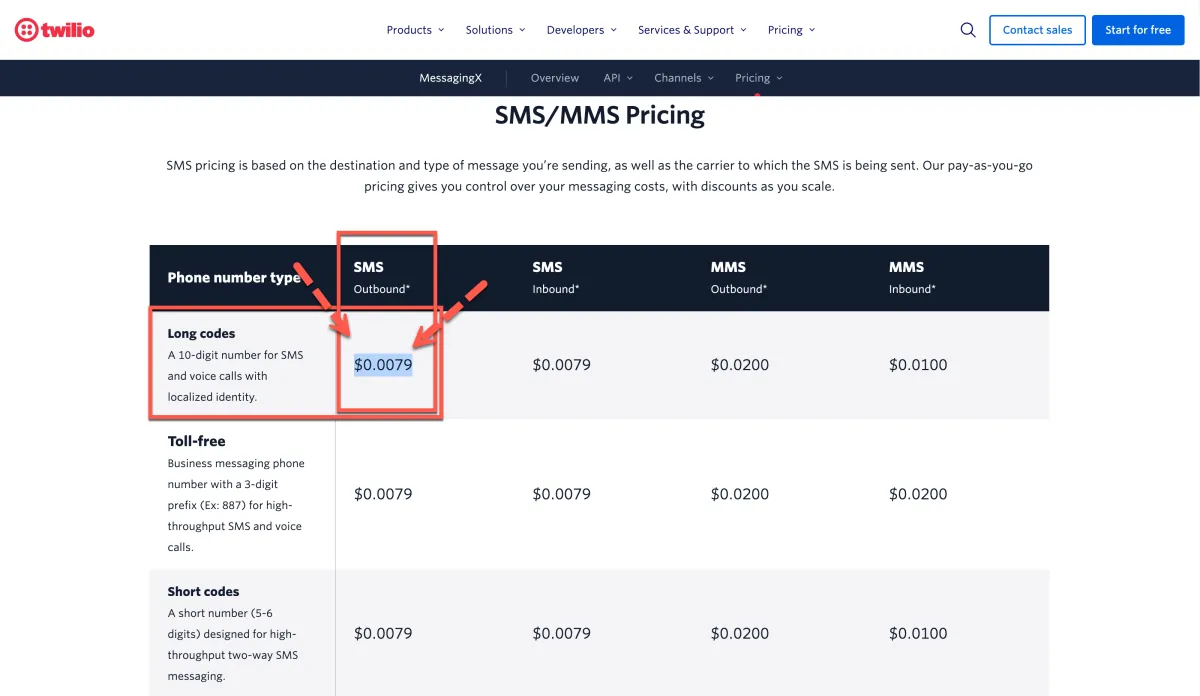
Task: Open the search magnifier icon
Action: point(968,30)
